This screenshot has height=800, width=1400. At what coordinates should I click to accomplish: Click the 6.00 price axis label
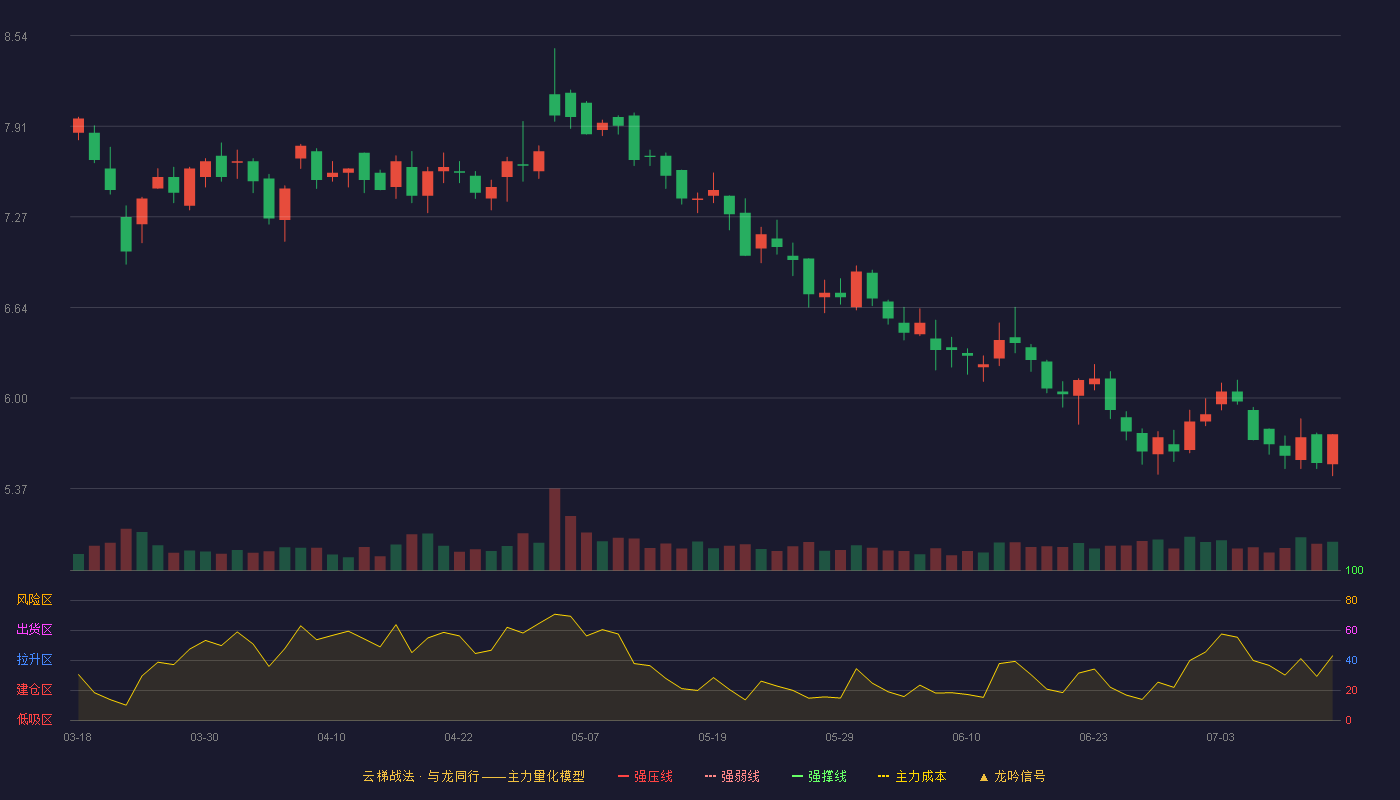point(15,399)
